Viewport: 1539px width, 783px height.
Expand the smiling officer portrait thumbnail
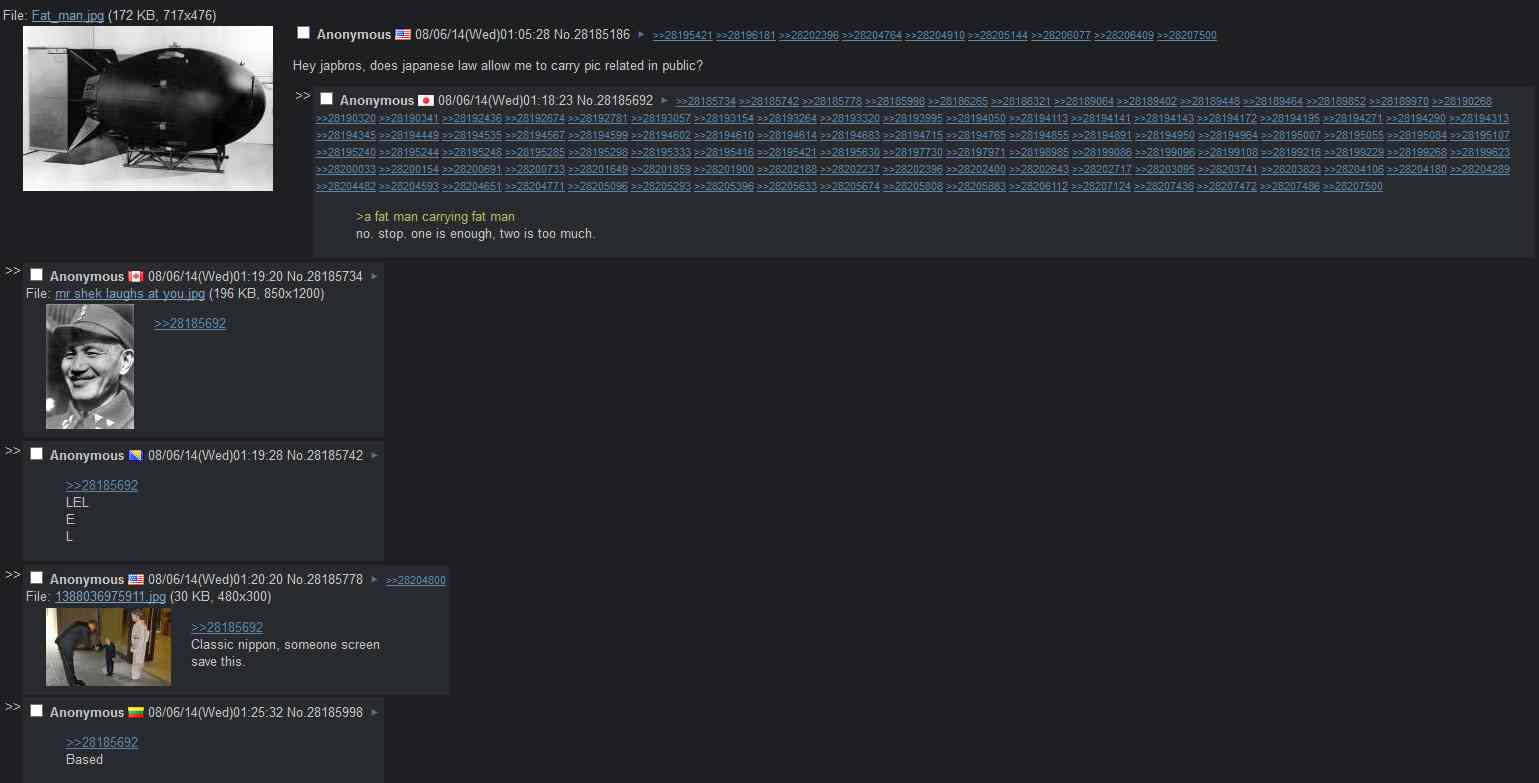(90, 367)
